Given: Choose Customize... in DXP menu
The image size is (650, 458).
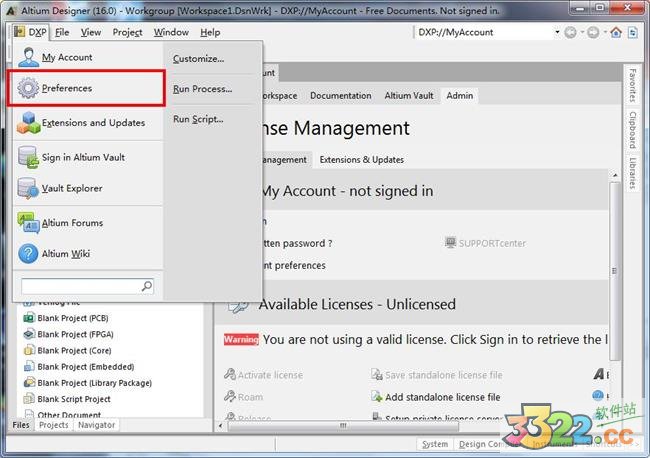Looking at the screenshot, I should pos(198,59).
